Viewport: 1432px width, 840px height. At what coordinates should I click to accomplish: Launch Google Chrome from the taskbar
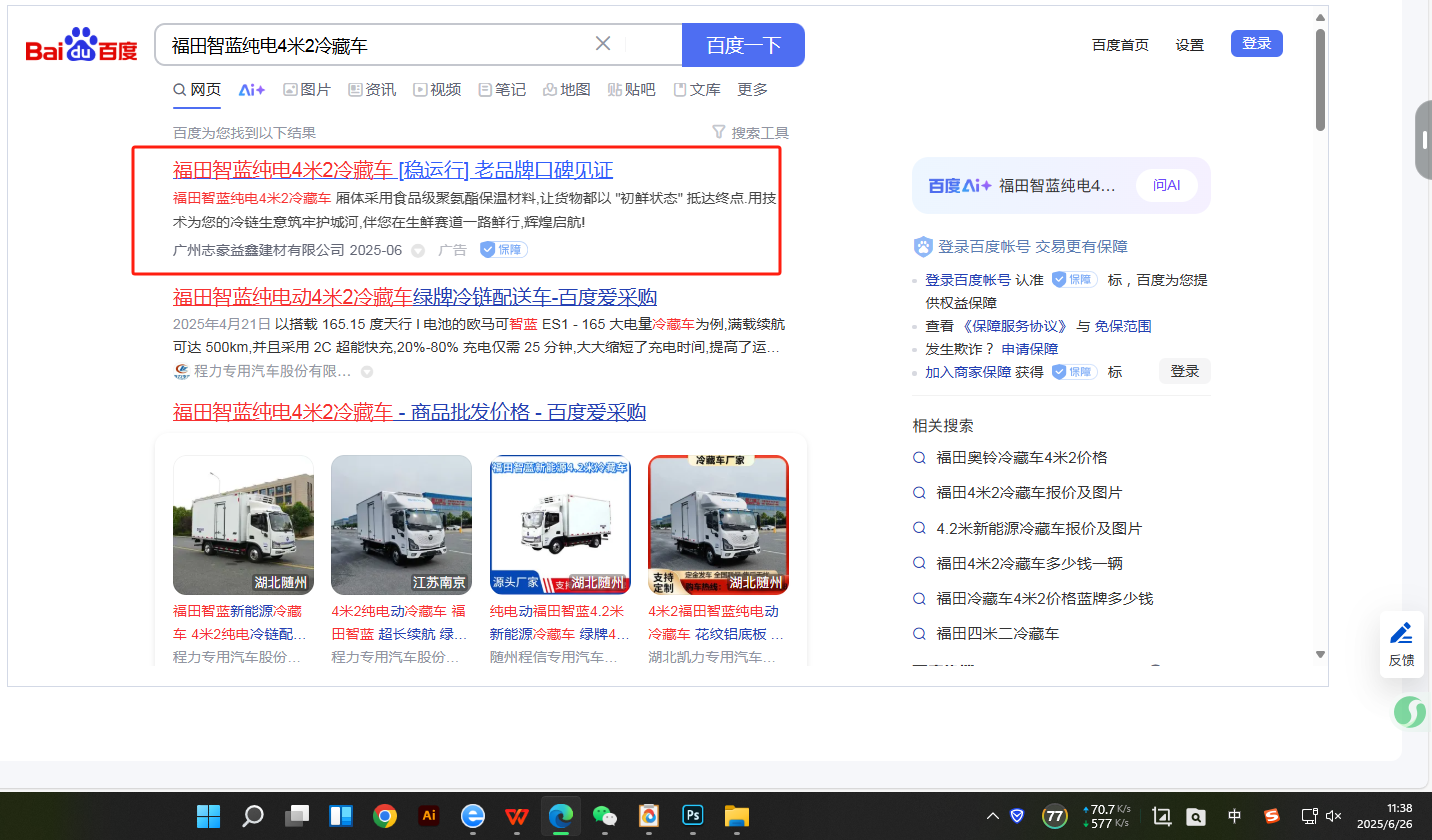[x=385, y=816]
